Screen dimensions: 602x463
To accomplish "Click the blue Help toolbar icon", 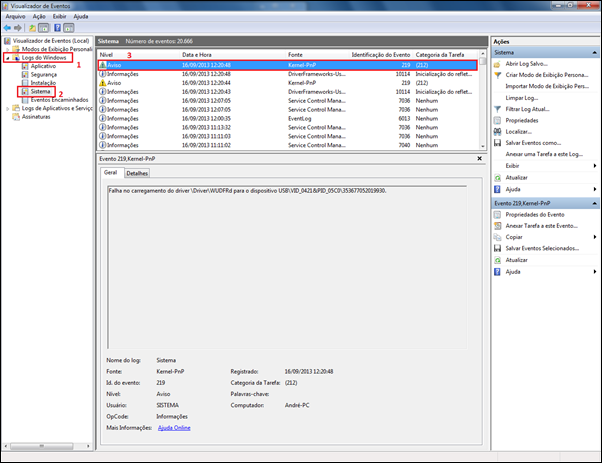I will pos(57,28).
